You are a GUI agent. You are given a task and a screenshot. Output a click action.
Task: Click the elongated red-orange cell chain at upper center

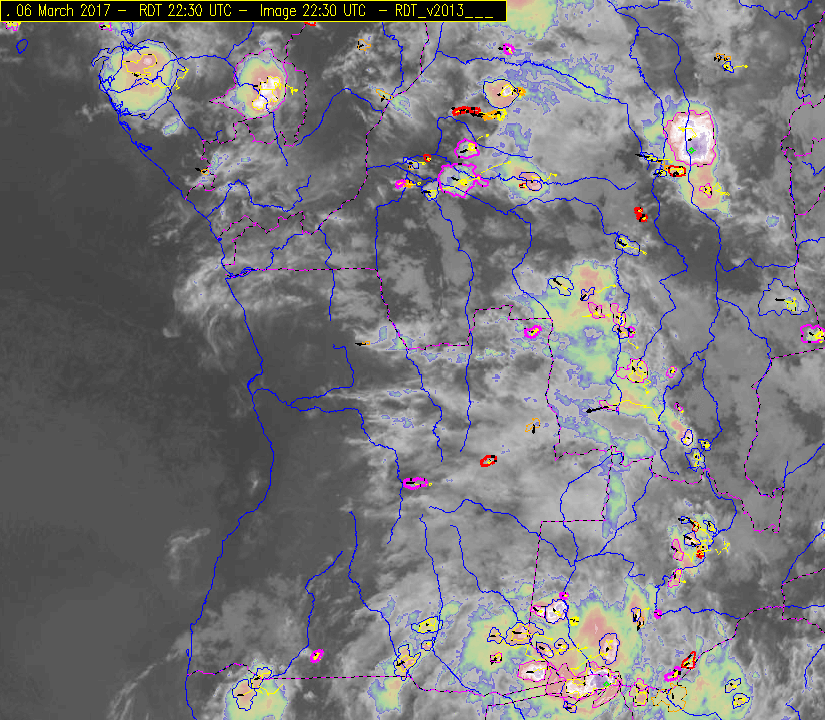pos(465,111)
